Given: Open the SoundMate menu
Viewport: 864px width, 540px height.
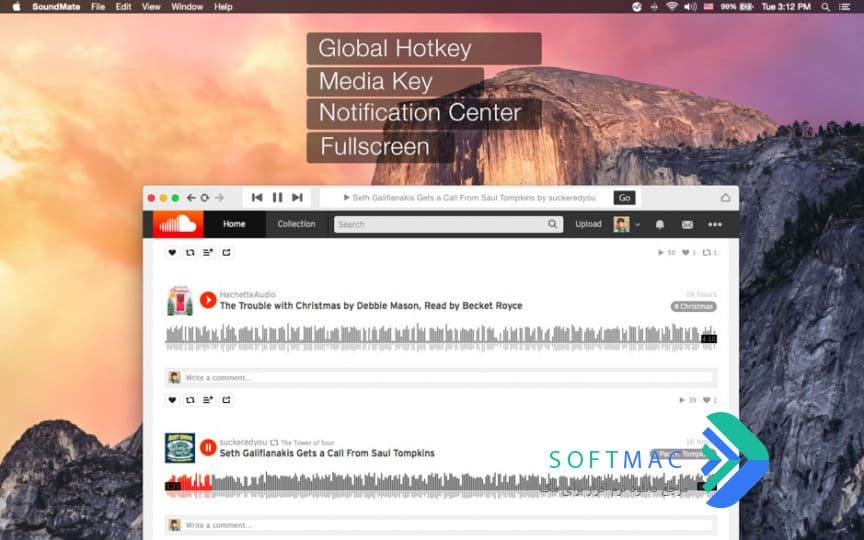Looking at the screenshot, I should click(56, 7).
